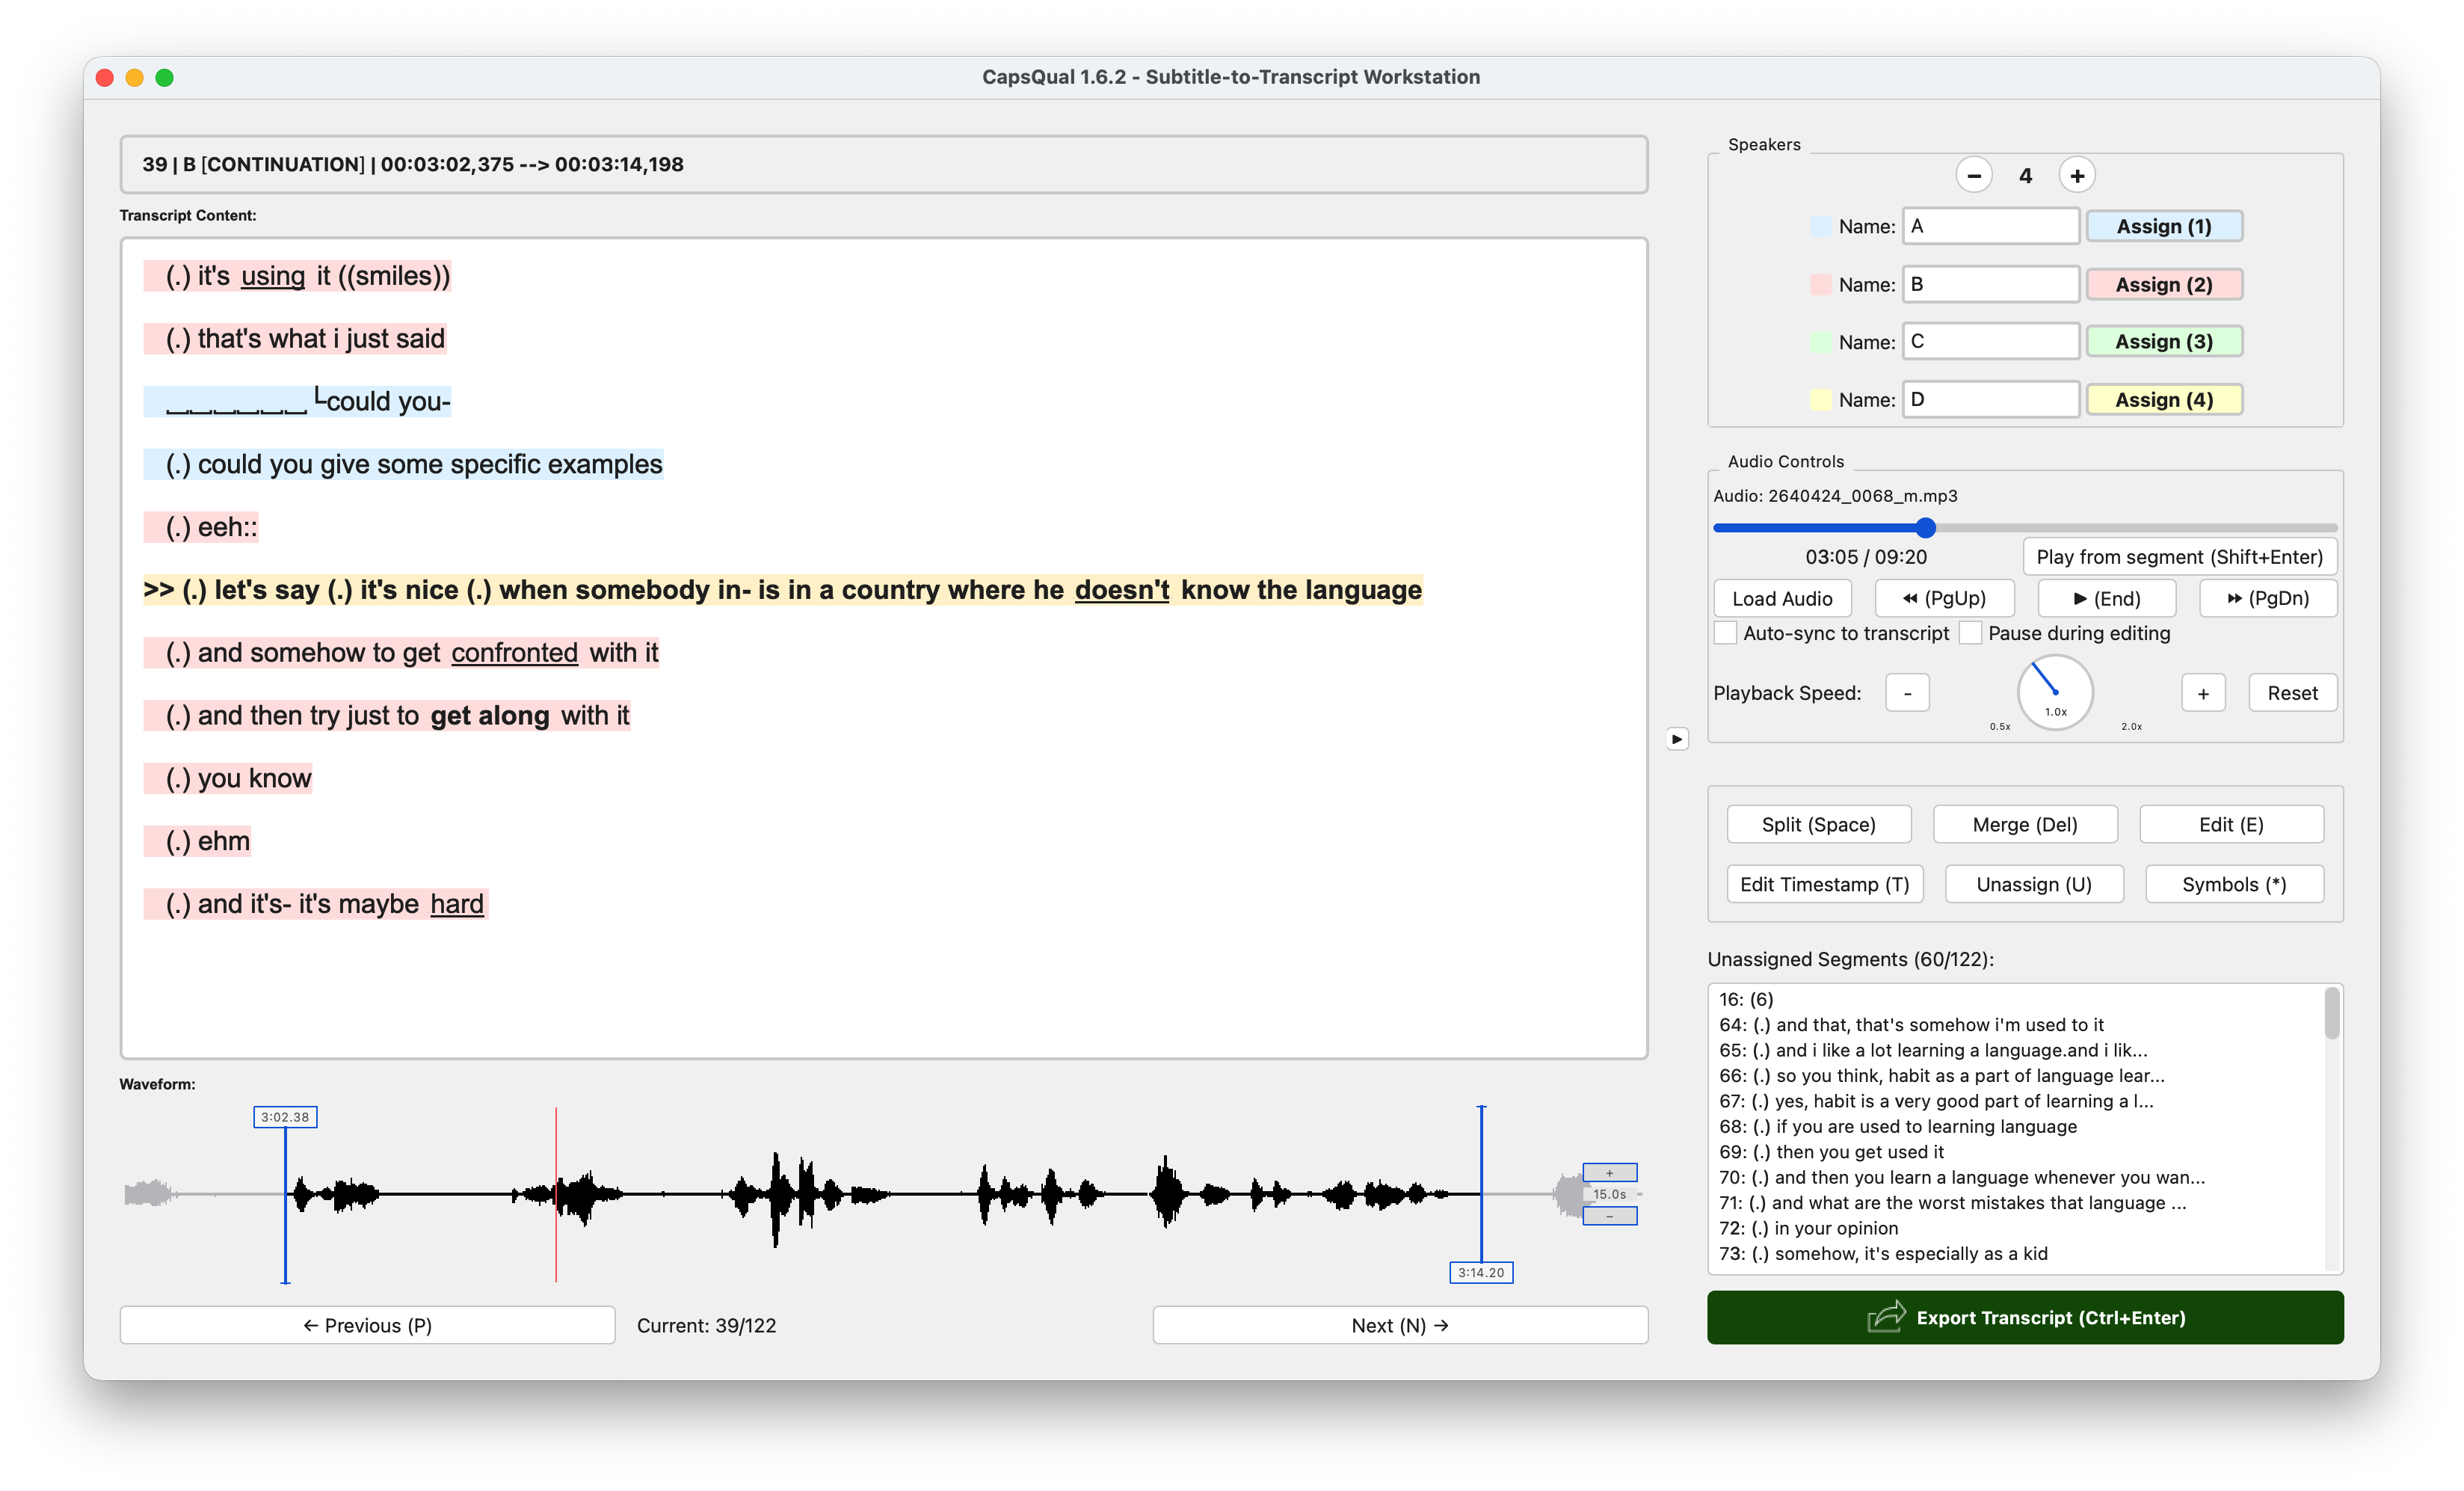Select line "that's what i just said"
Screen dimensions: 2464x1491
294,339
